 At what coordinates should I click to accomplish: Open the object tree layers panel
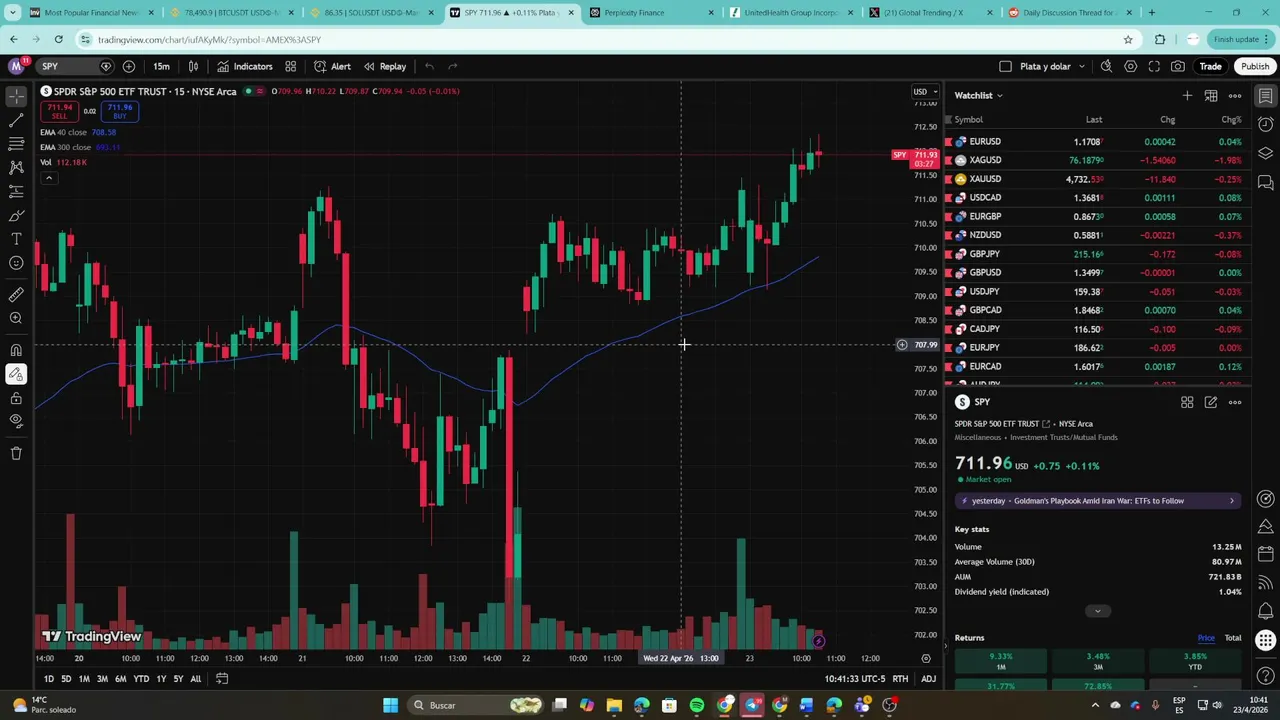coord(1265,153)
